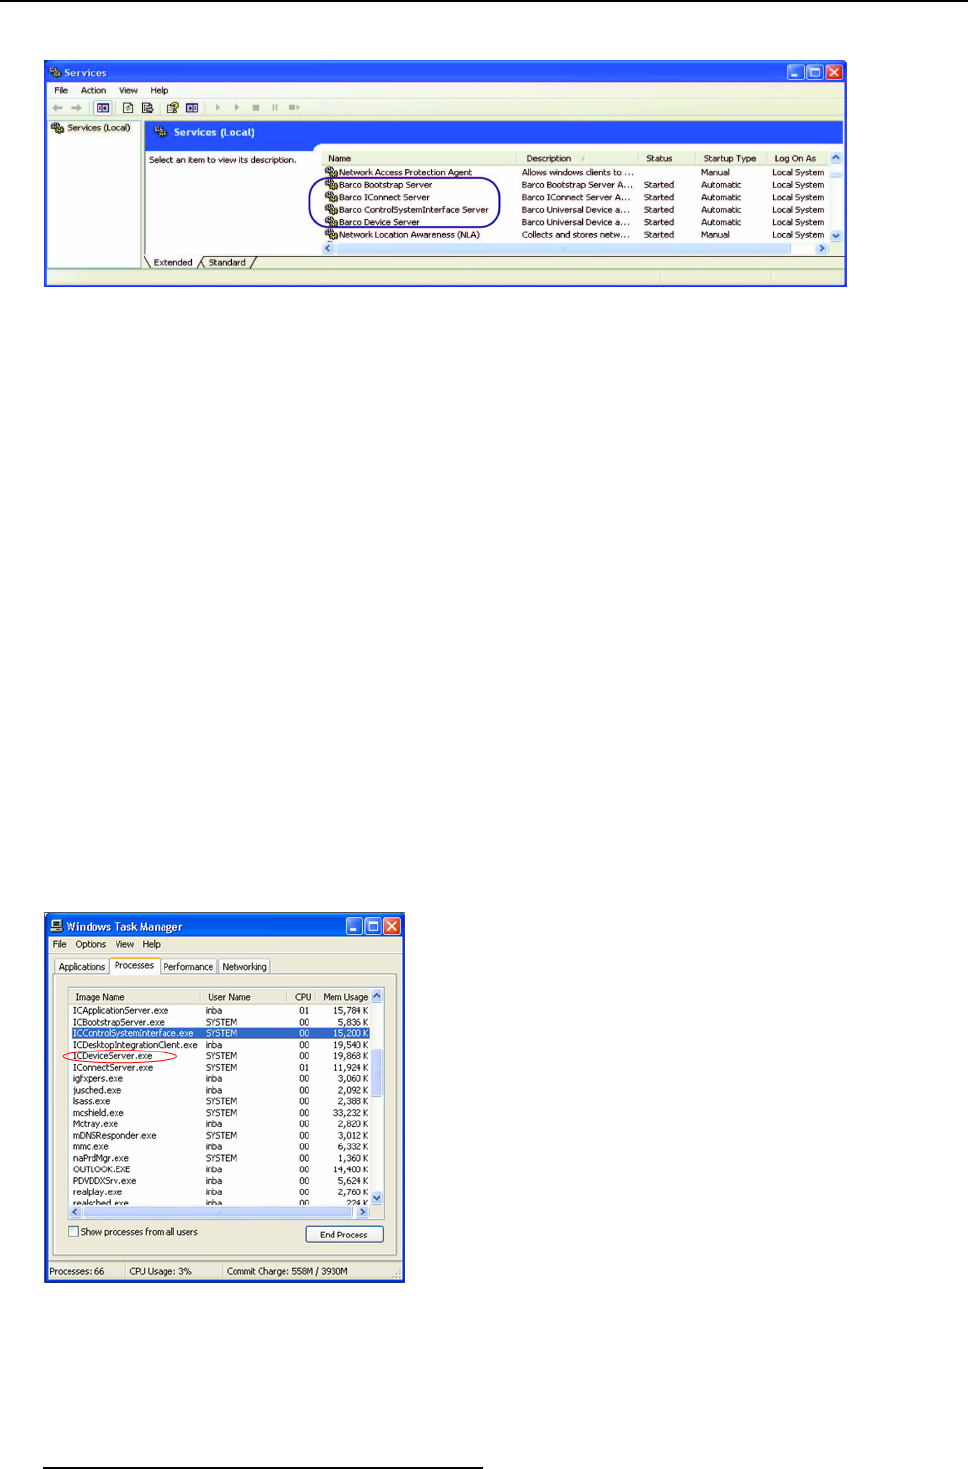Select ICApplicationServer.exe process

(220, 1011)
